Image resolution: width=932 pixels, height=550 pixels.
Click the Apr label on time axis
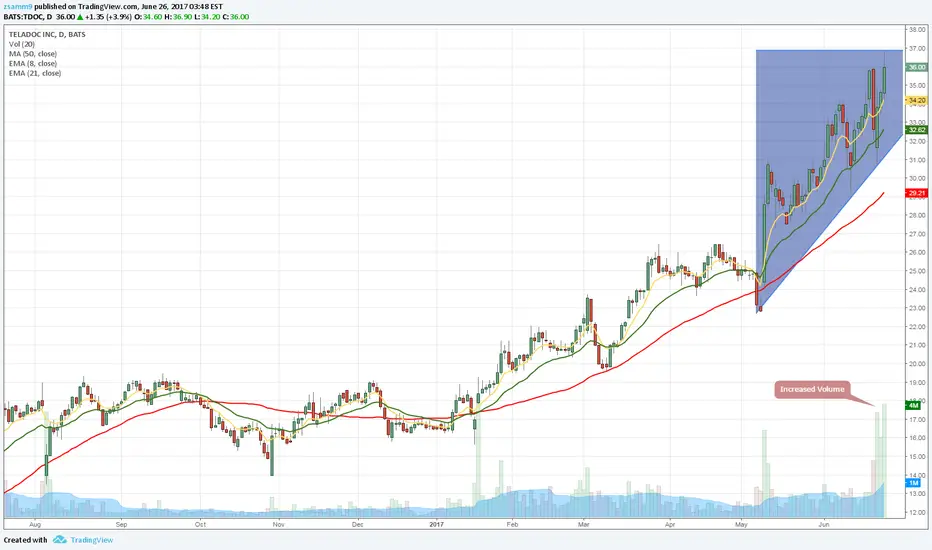point(670,524)
